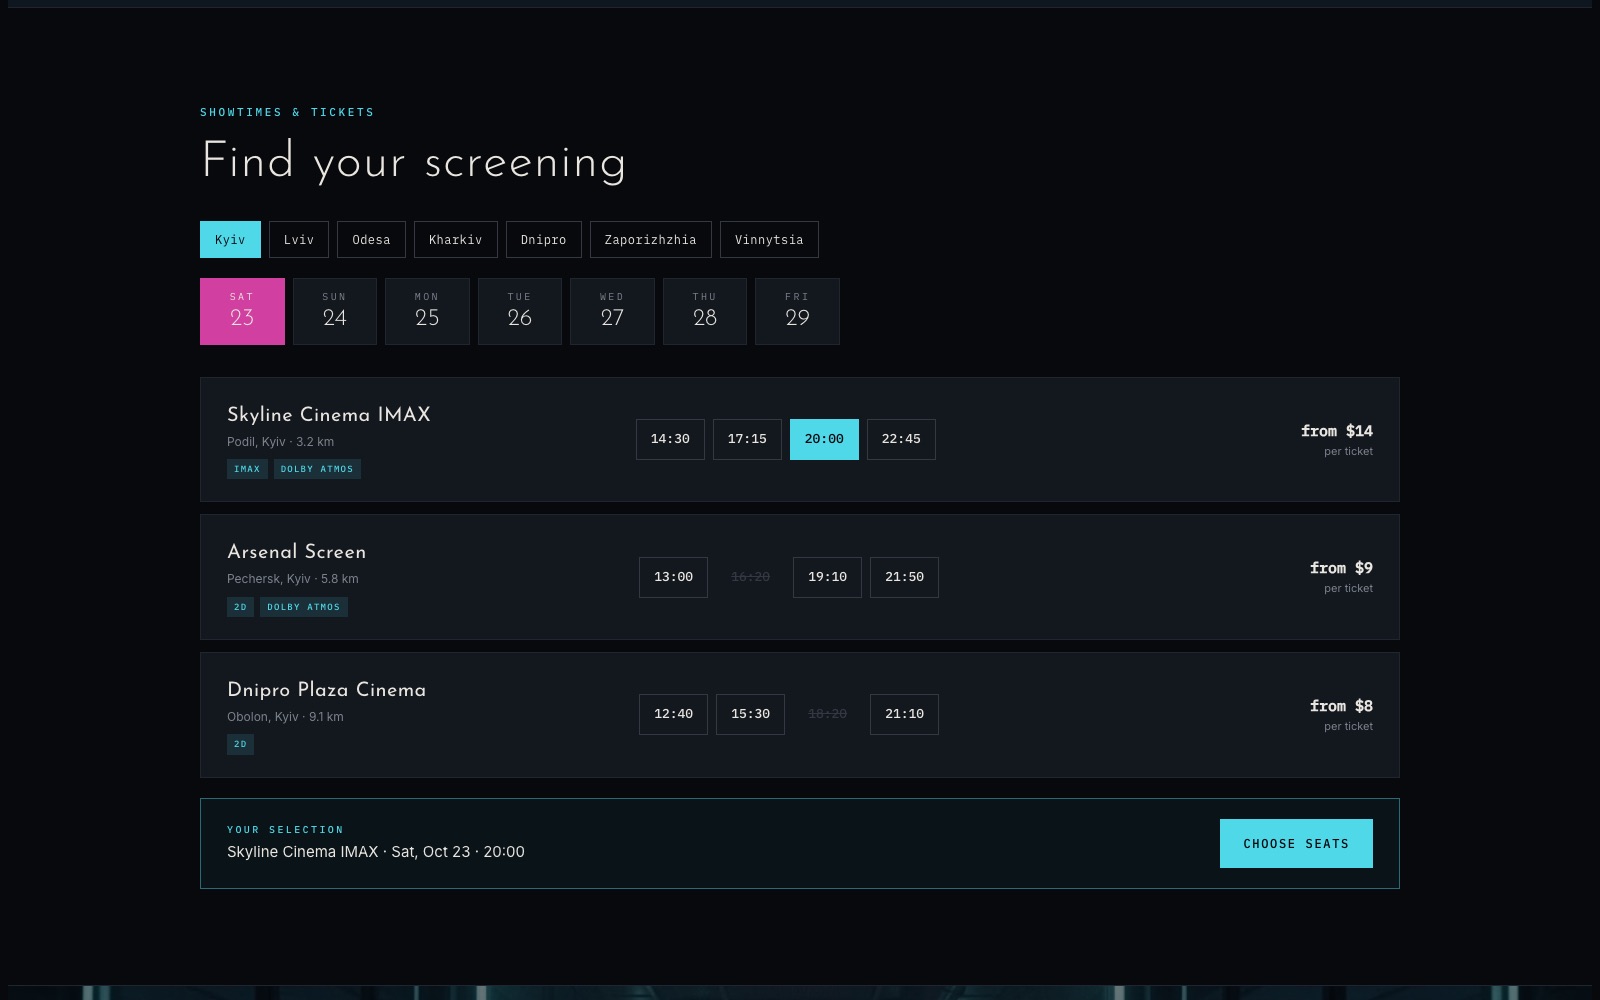Switch city to Lviv

point(299,240)
